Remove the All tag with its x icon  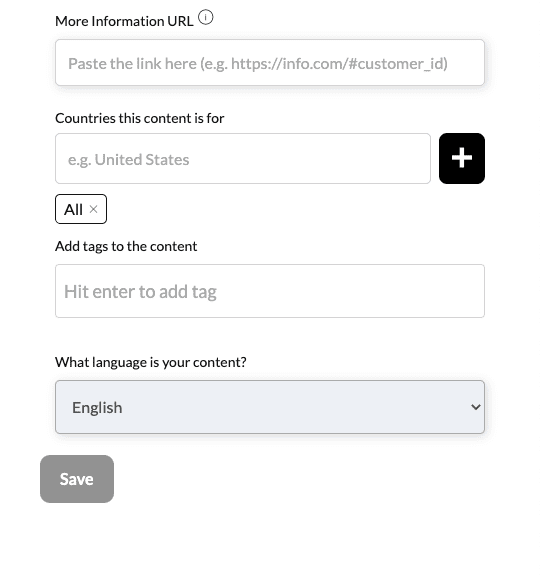pyautogui.click(x=93, y=209)
